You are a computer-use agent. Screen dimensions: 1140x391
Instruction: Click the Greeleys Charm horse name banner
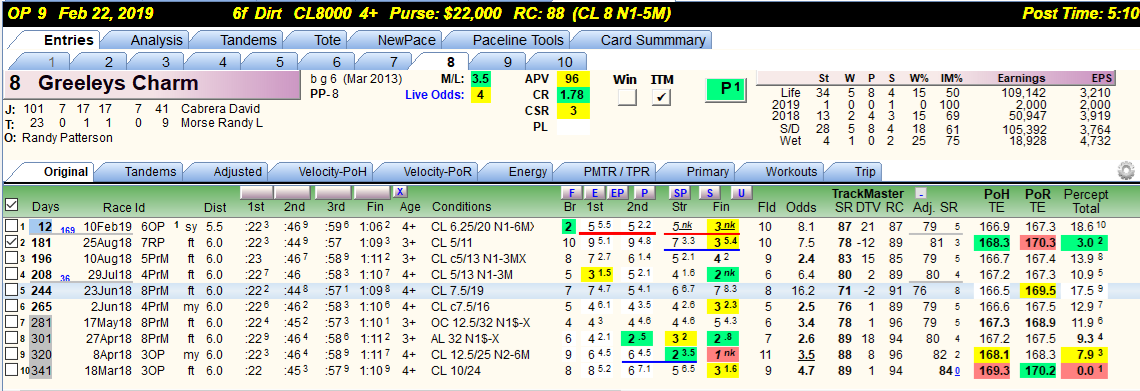[x=152, y=84]
